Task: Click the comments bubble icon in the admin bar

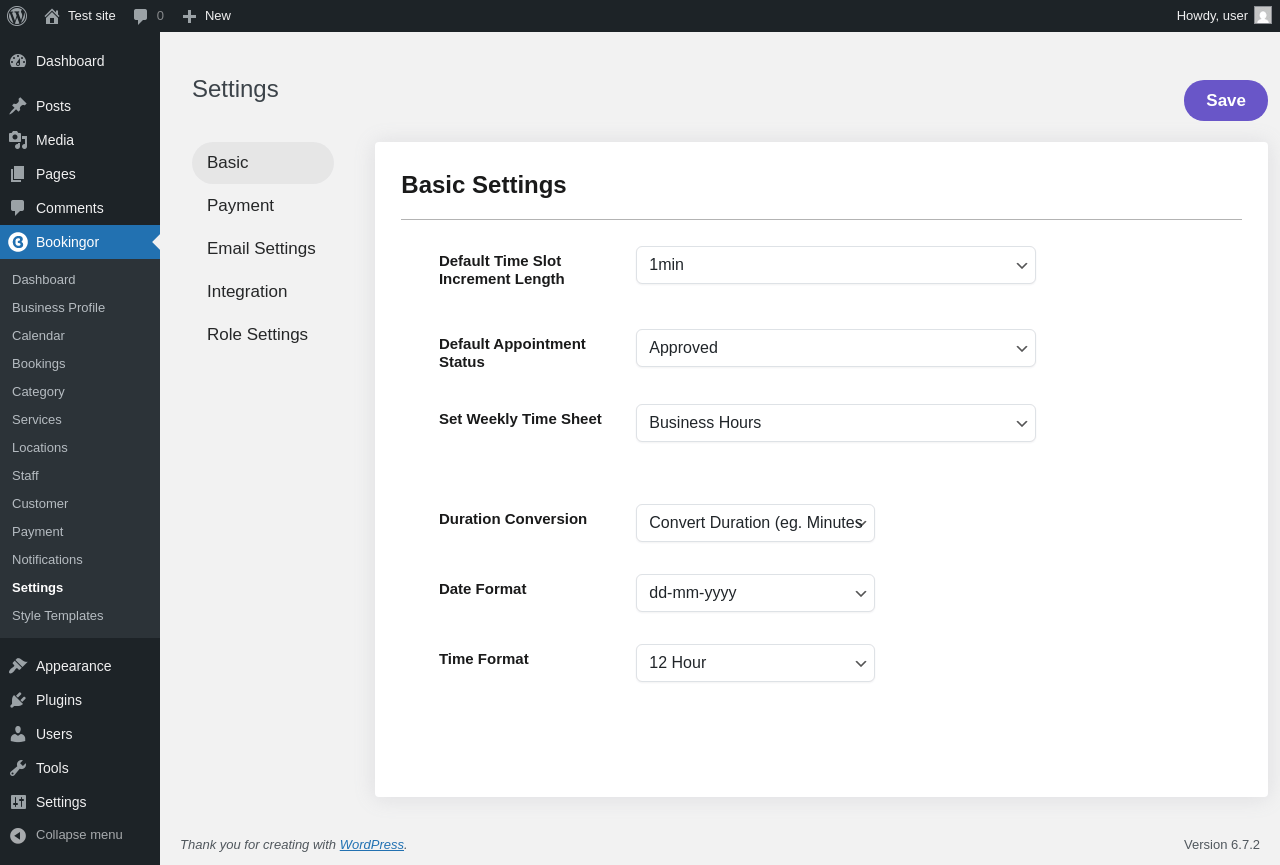Action: [x=141, y=16]
